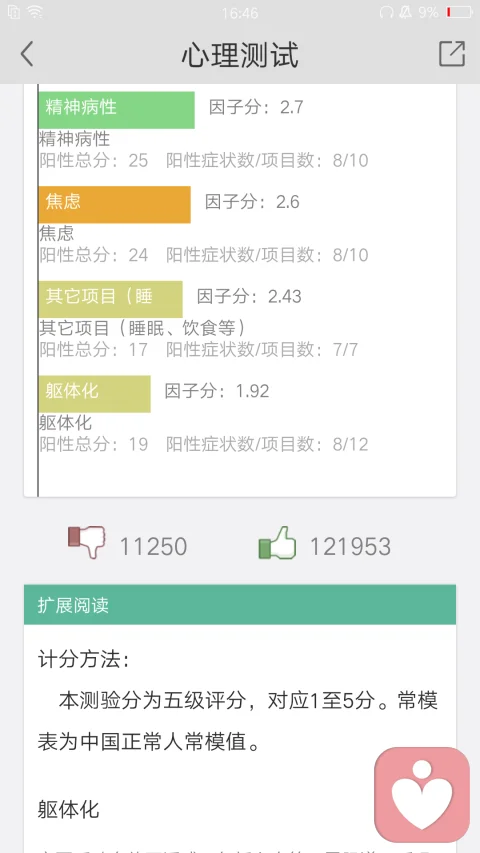Select the 躯体化 yellow bar
This screenshot has width=480, height=853.
(95, 394)
